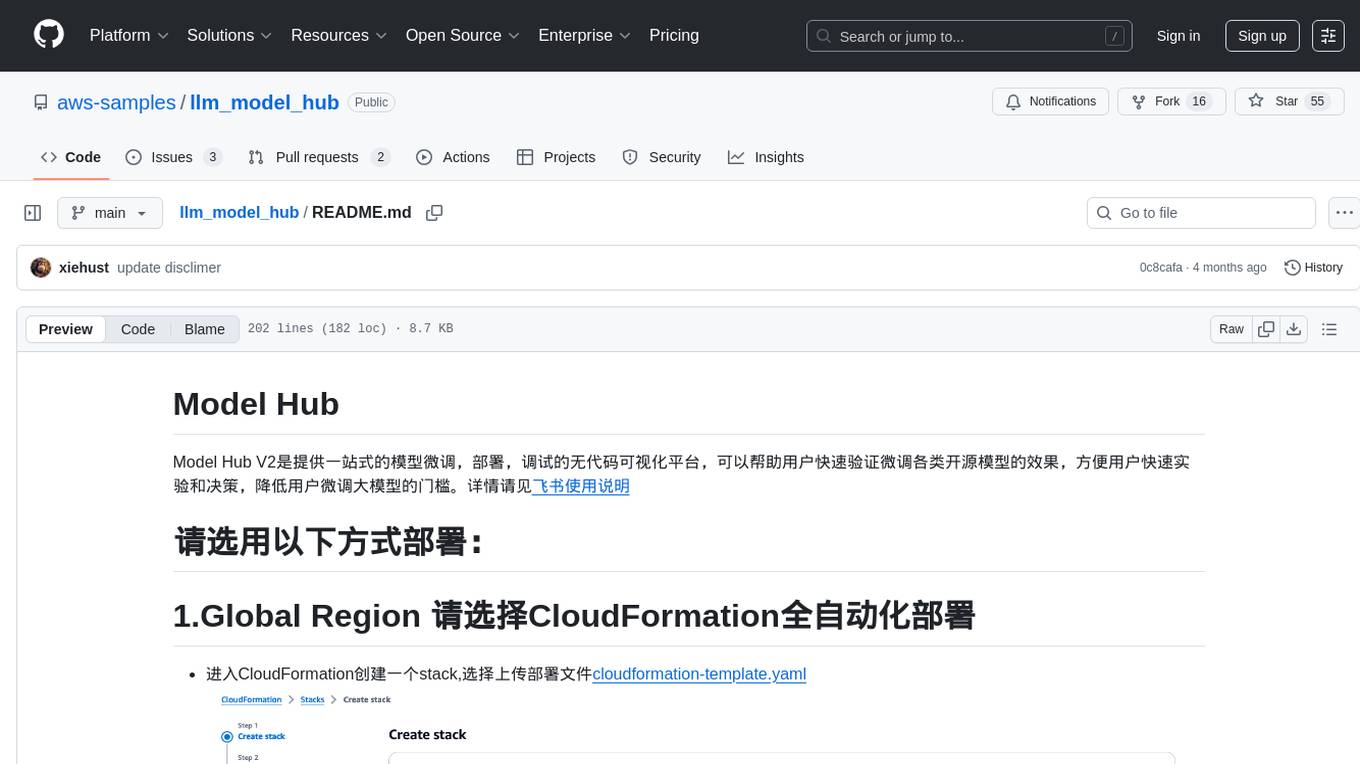Click the Sign in link
This screenshot has height=764, width=1360.
(x=1178, y=35)
